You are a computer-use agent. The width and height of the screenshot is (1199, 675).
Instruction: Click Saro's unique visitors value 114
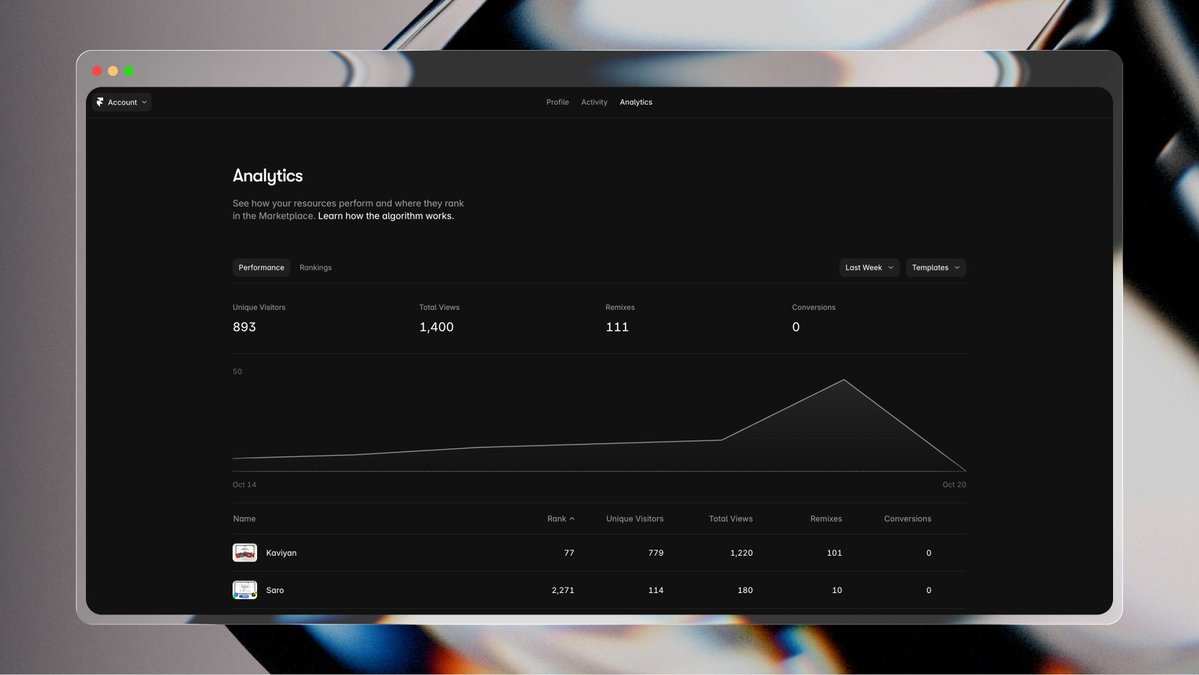pyautogui.click(x=656, y=590)
